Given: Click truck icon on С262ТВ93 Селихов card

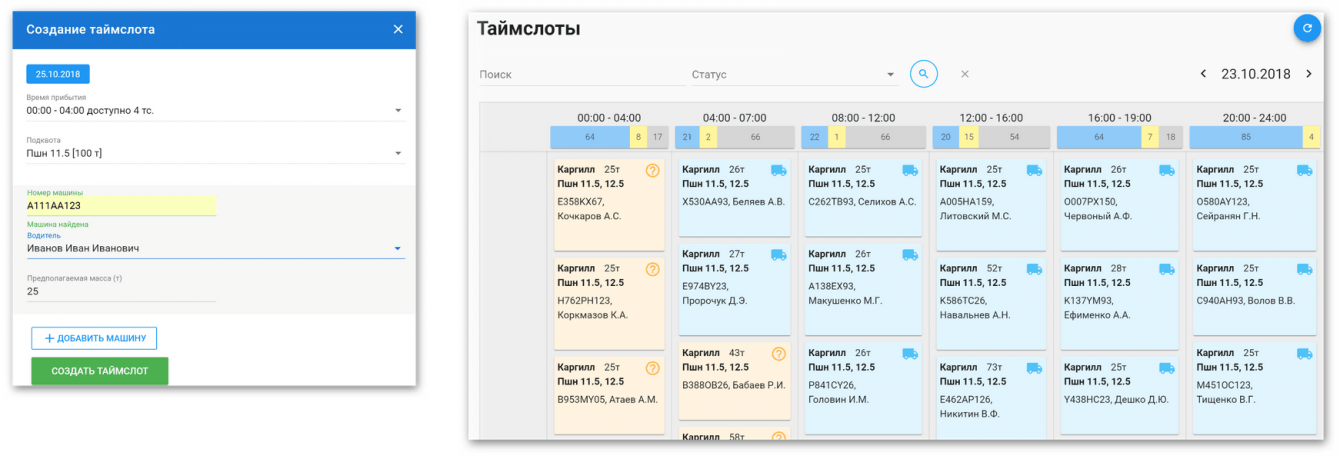Looking at the screenshot, I should [910, 171].
